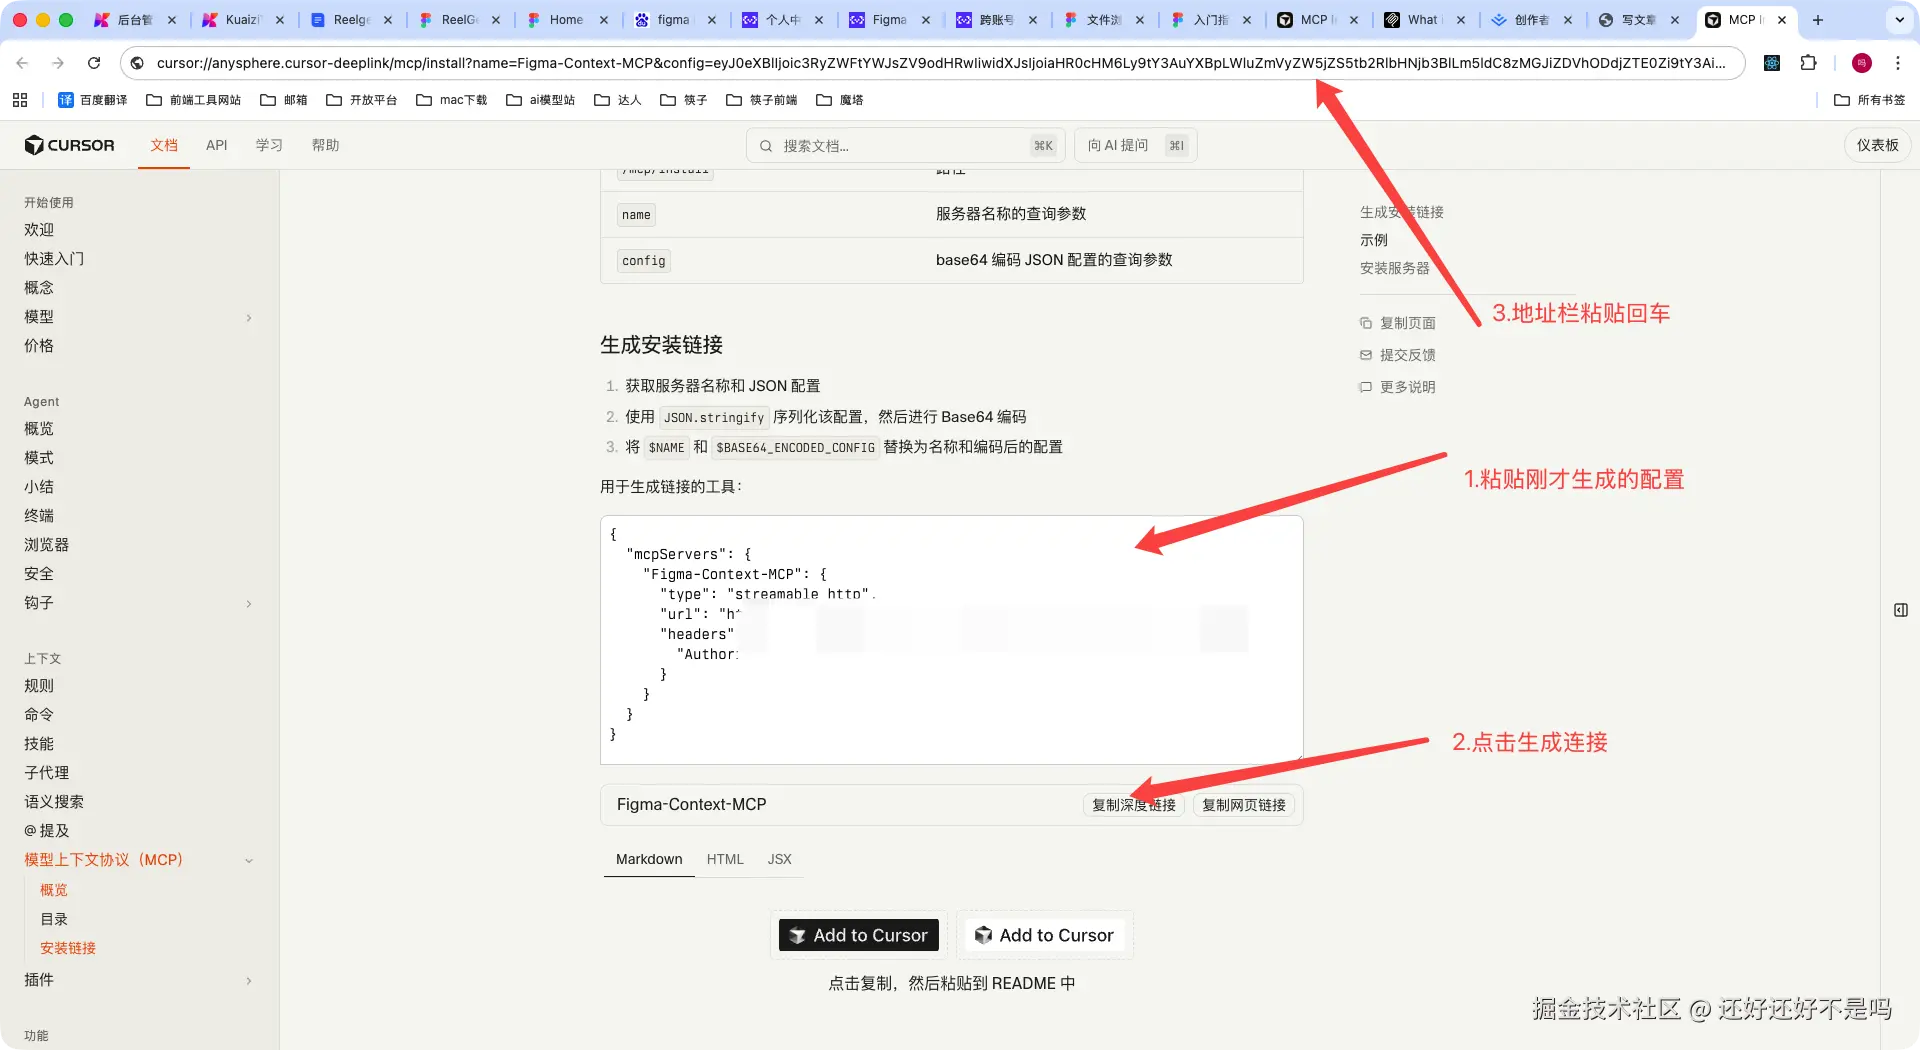Open the 前端工具网站 bookmark folder
Image resolution: width=1920 pixels, height=1050 pixels.
coord(194,100)
